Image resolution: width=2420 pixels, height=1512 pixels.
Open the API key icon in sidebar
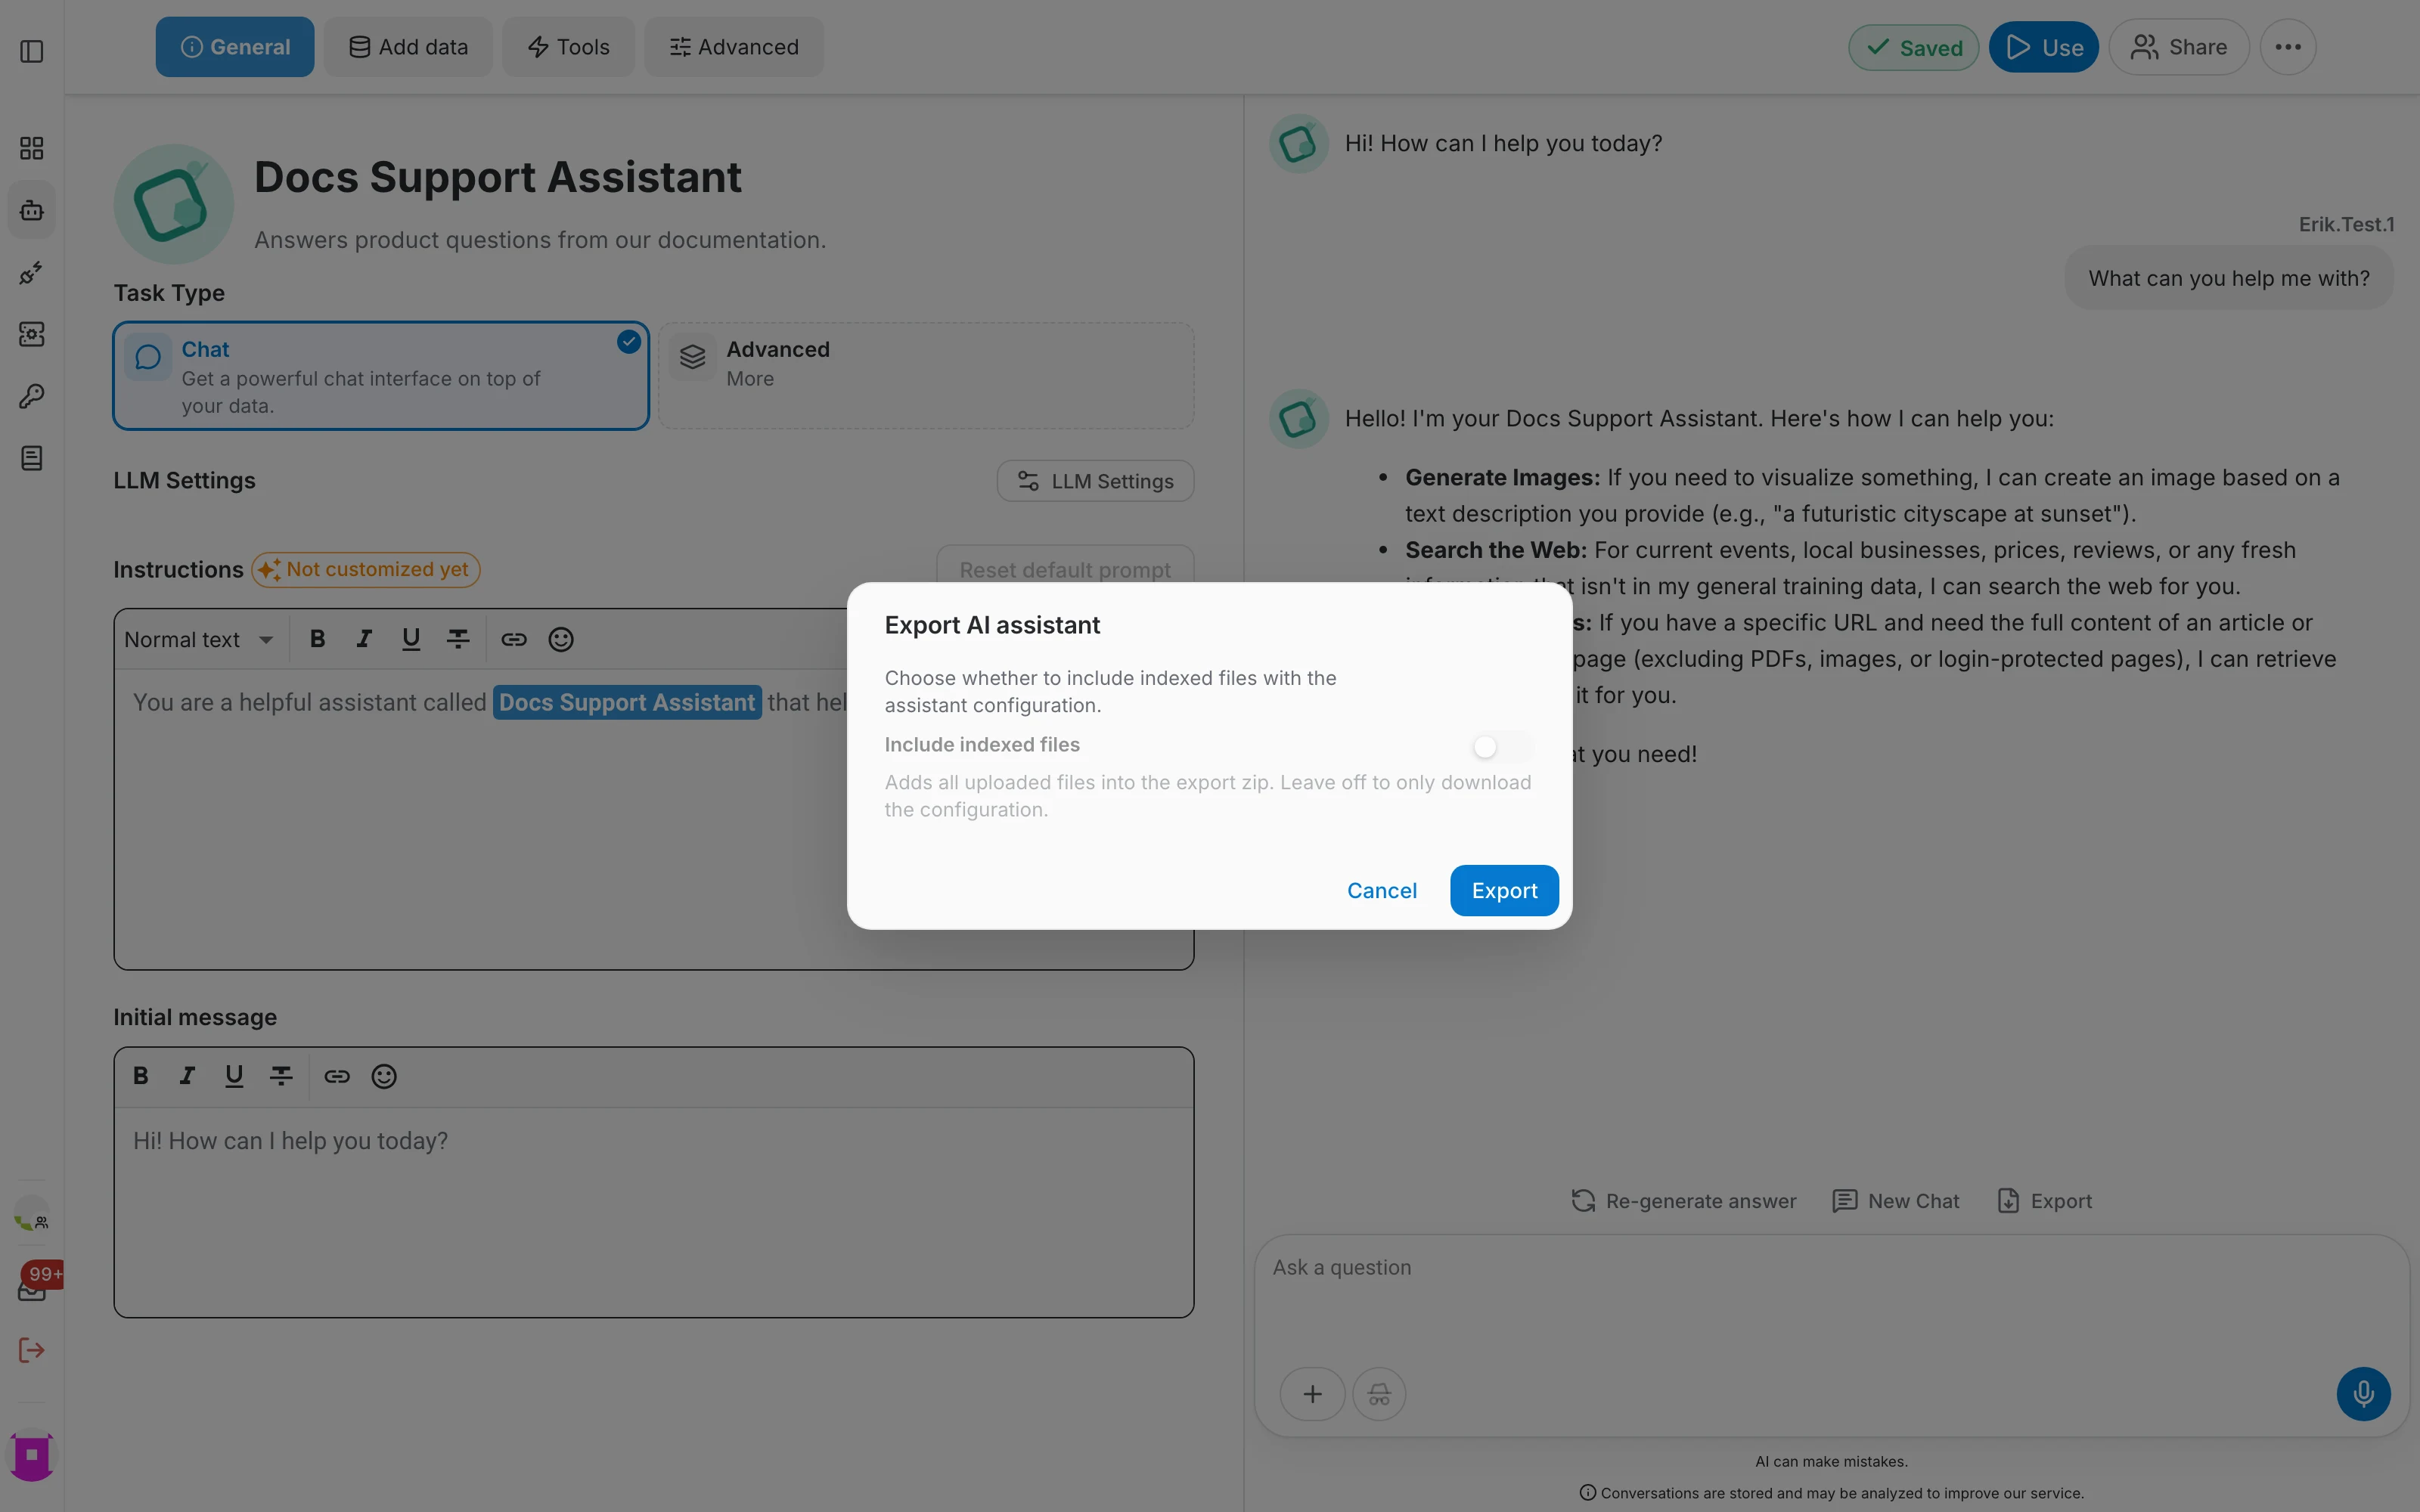click(32, 396)
